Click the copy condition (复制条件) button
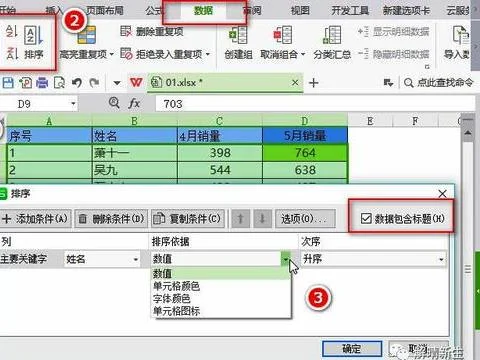The image size is (480, 360). pos(188,219)
